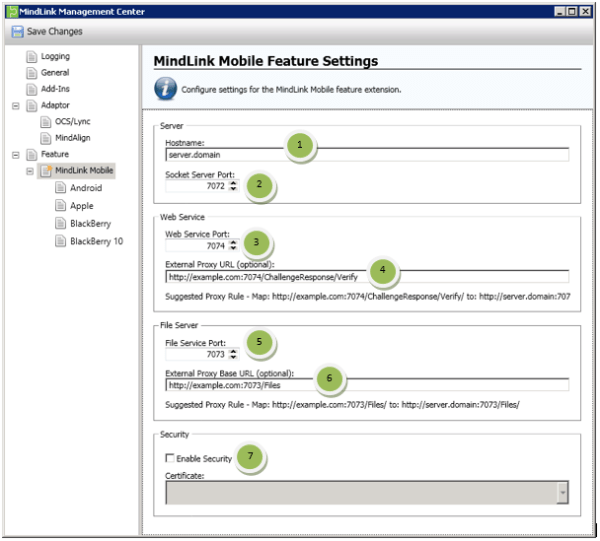Select the Add-Ins tree item

pos(55,89)
